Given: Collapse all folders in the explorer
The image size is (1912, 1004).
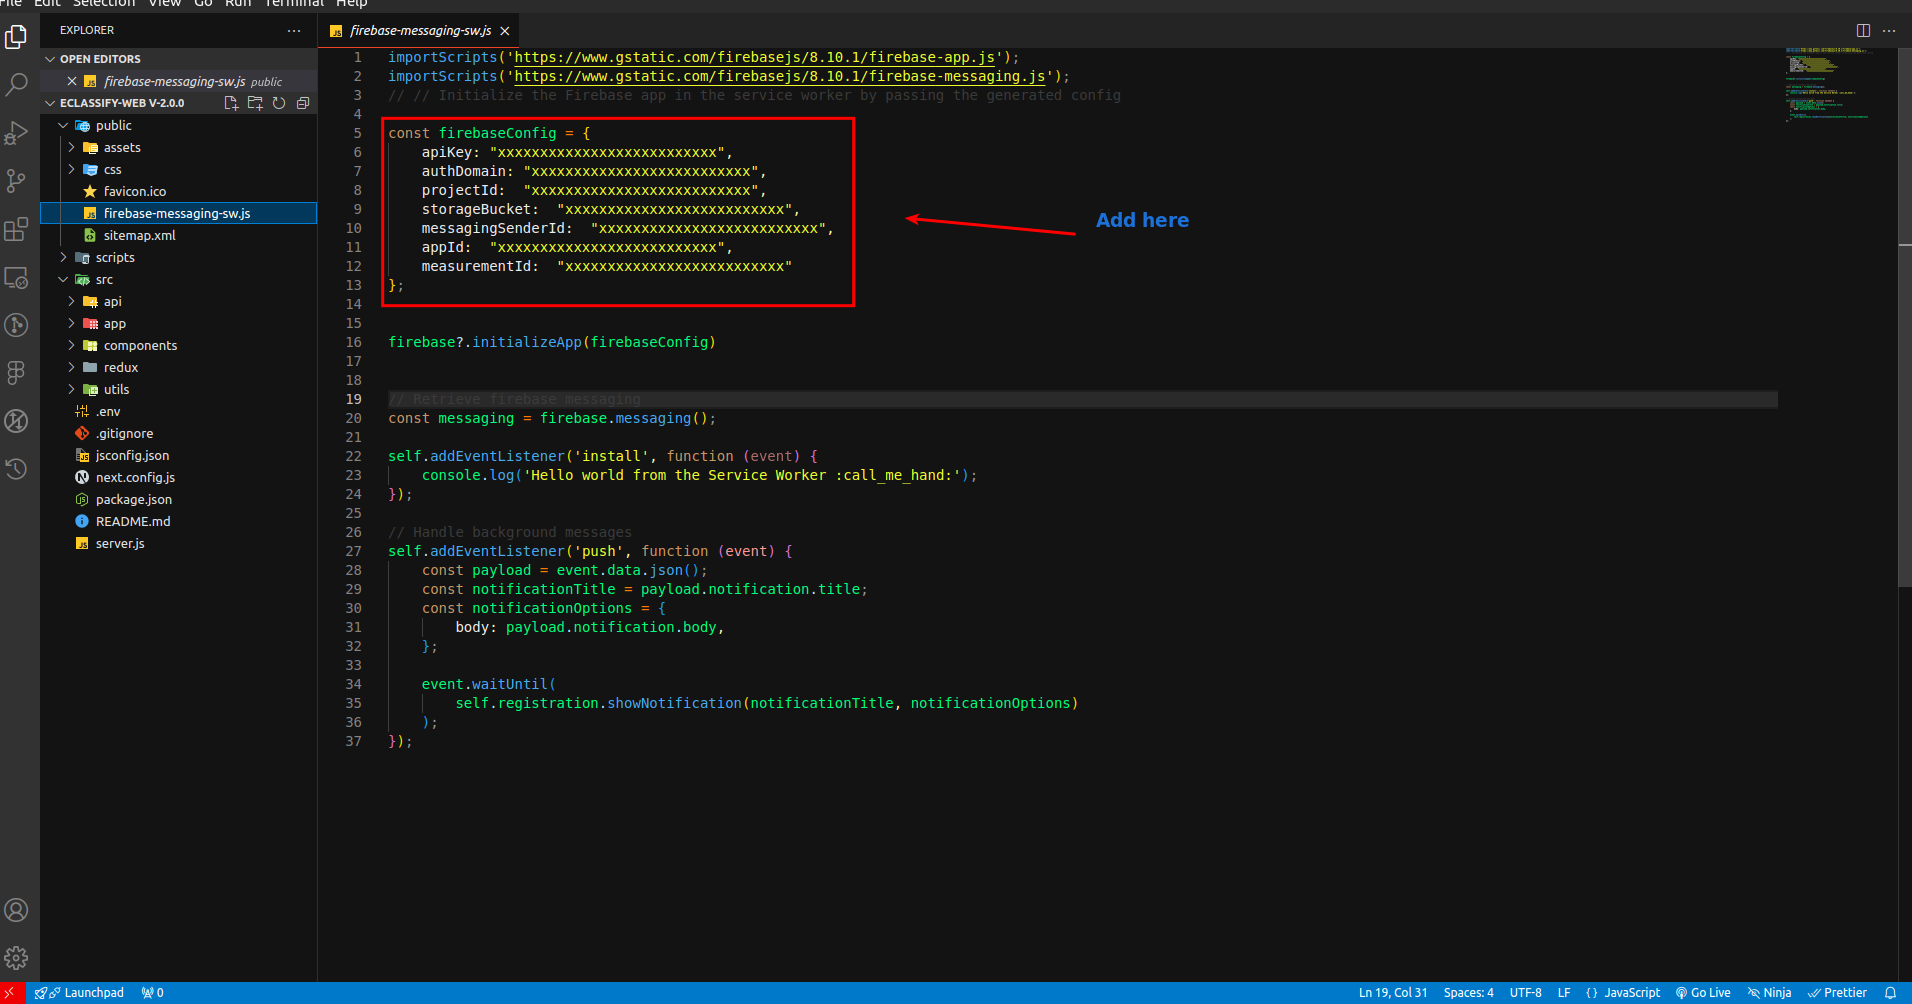Looking at the screenshot, I should (303, 102).
